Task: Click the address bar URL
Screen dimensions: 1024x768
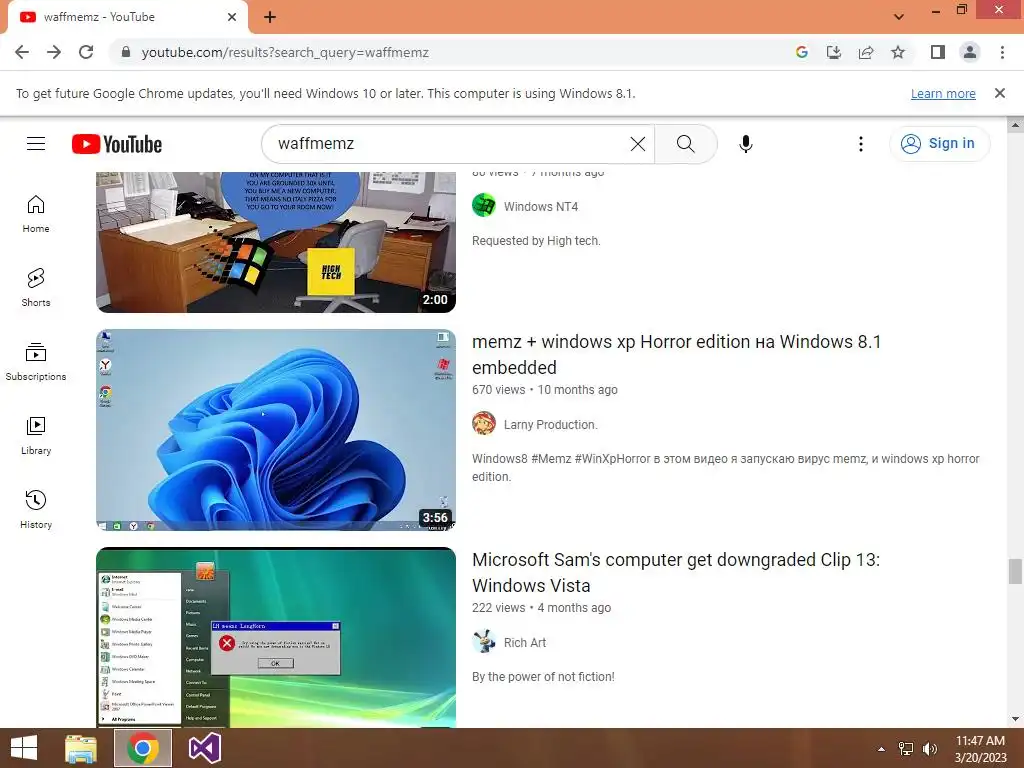Action: tap(285, 52)
